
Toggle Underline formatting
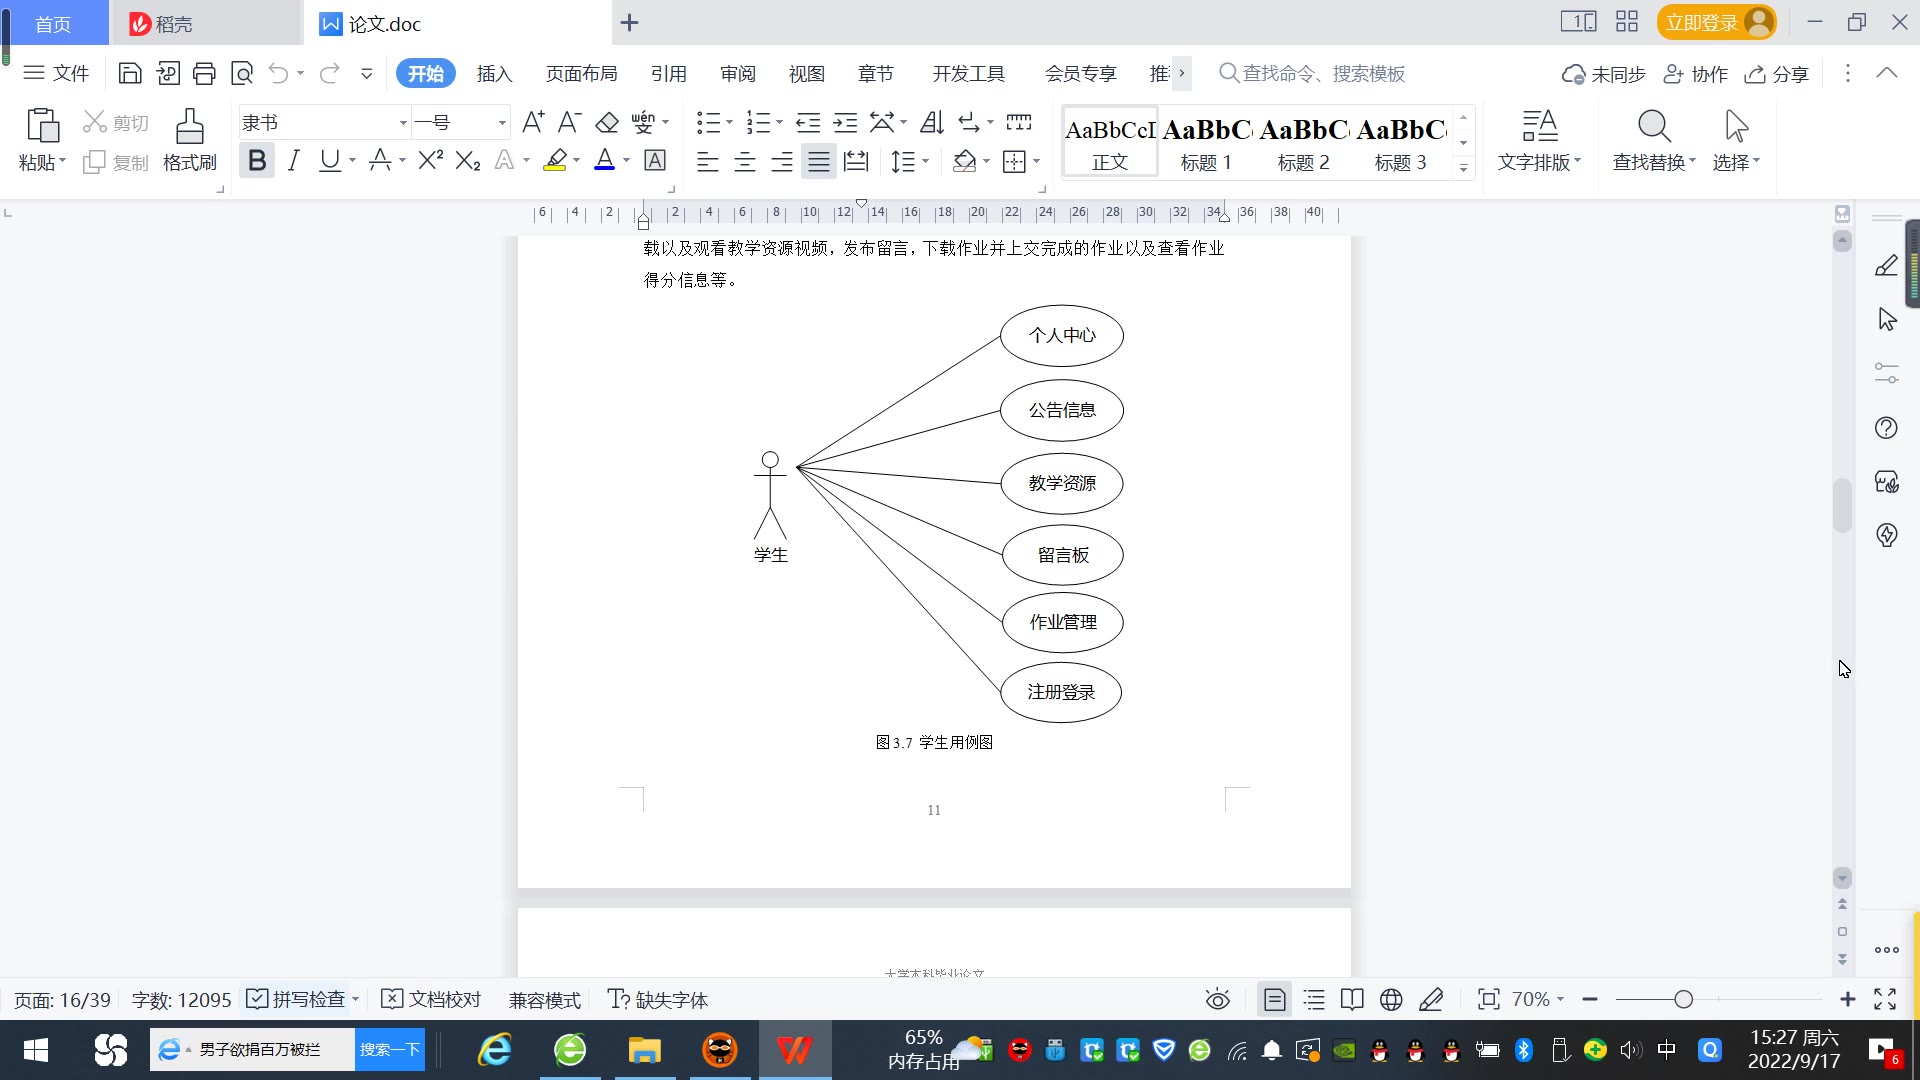(x=329, y=160)
